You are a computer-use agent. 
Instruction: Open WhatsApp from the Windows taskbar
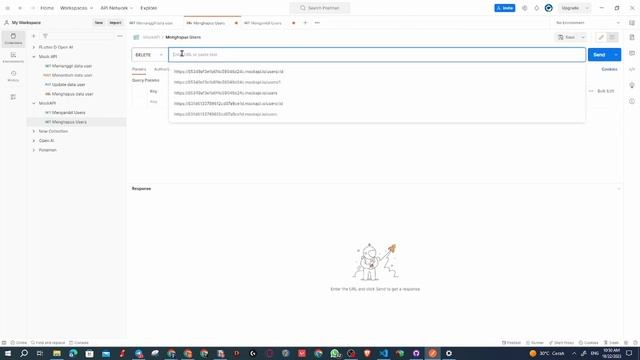tap(335, 353)
